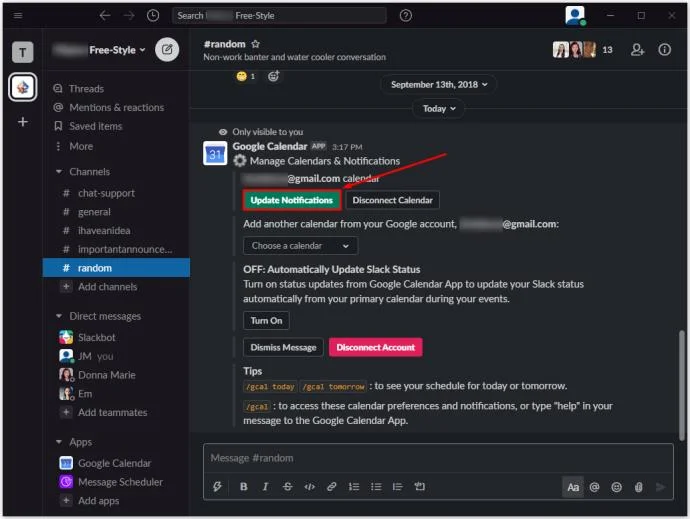Image resolution: width=690 pixels, height=519 pixels.
Task: Click the Message #random input field
Action: 438,458
